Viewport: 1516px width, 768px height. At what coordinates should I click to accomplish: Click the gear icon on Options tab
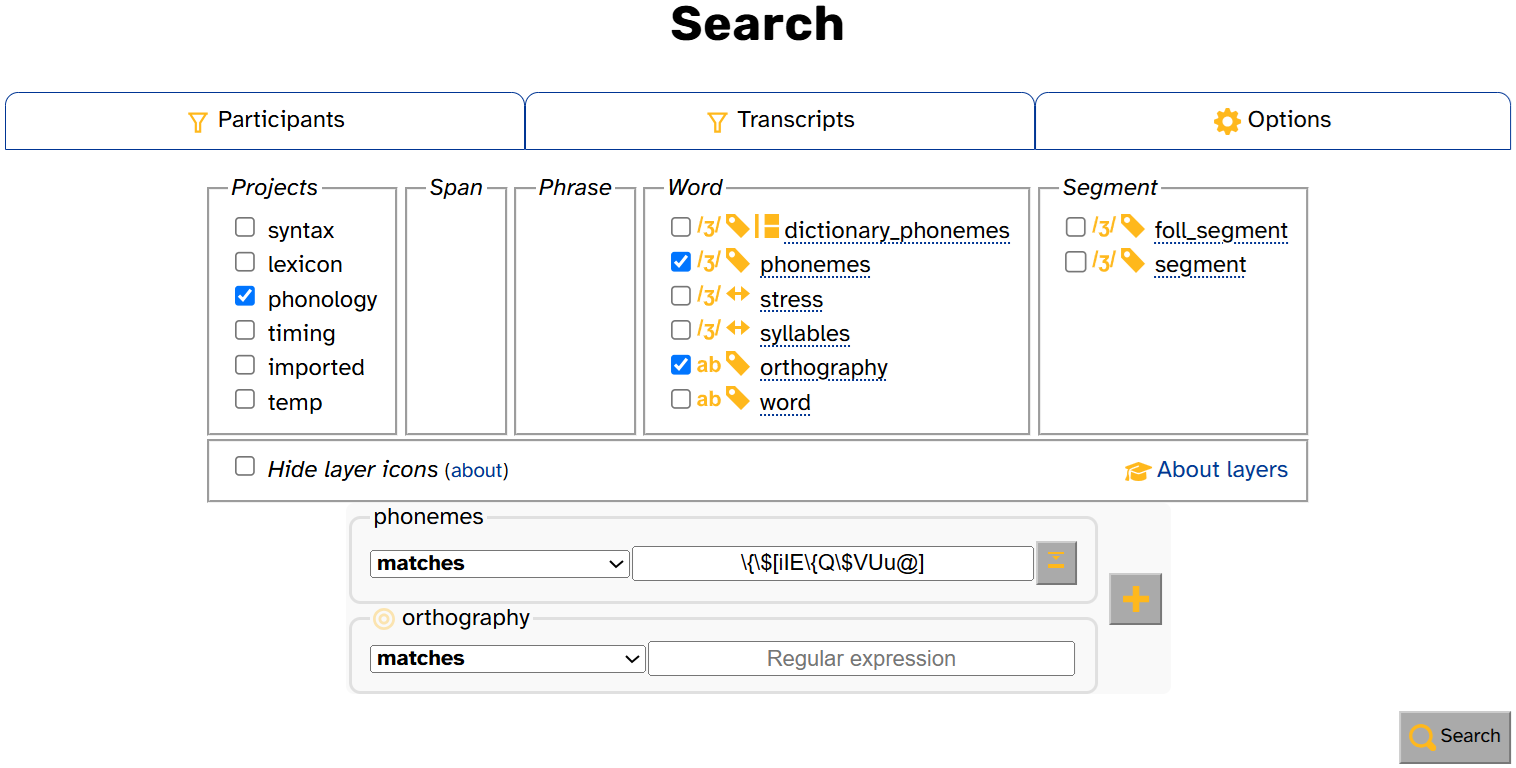[x=1227, y=121]
